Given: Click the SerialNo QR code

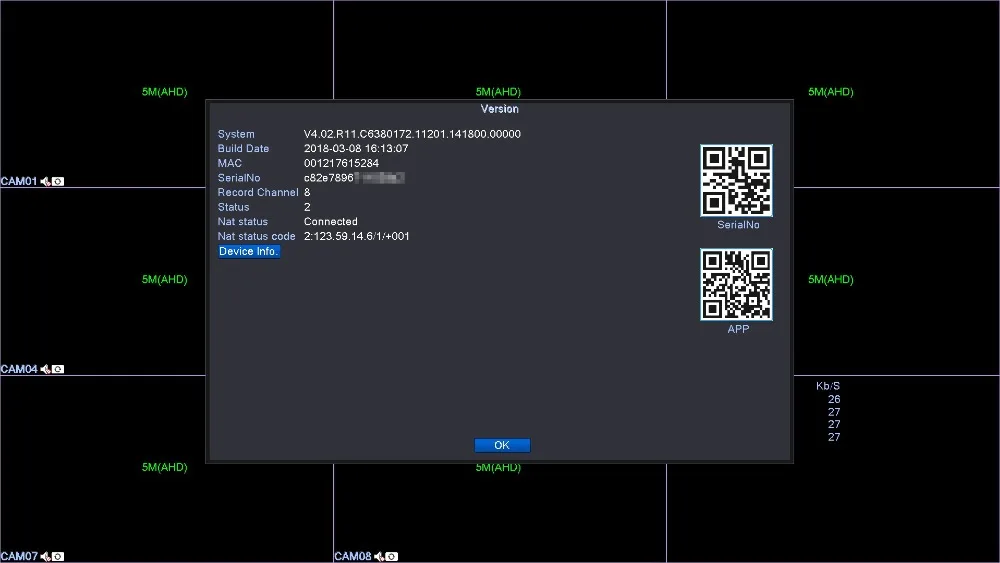Looking at the screenshot, I should [x=737, y=180].
